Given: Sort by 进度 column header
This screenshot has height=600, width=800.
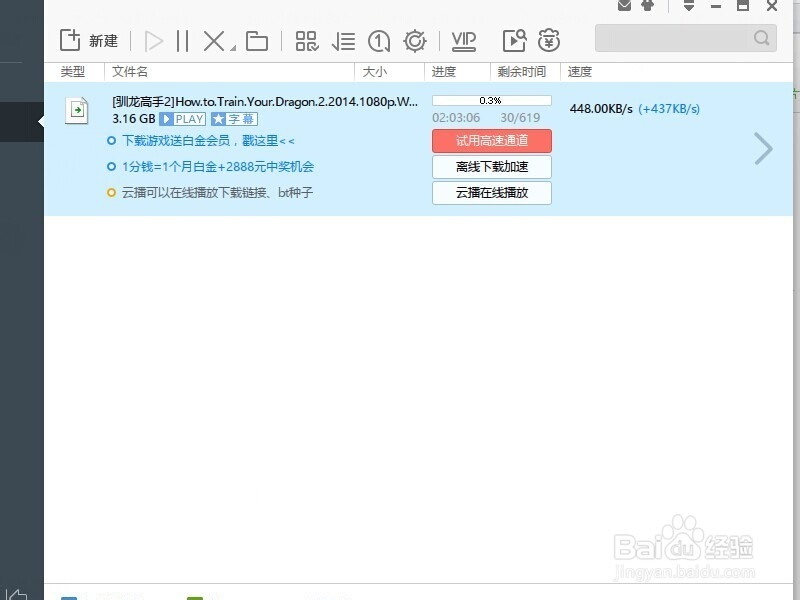Looking at the screenshot, I should [444, 72].
